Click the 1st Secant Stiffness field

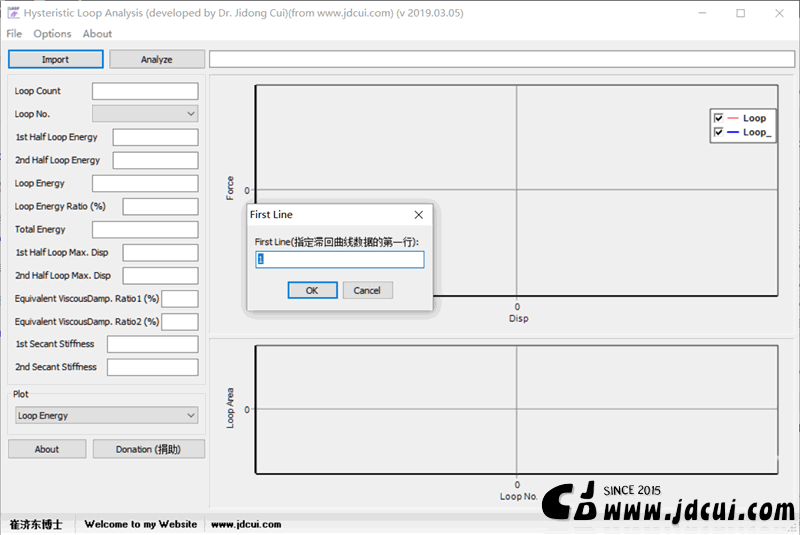coord(153,344)
